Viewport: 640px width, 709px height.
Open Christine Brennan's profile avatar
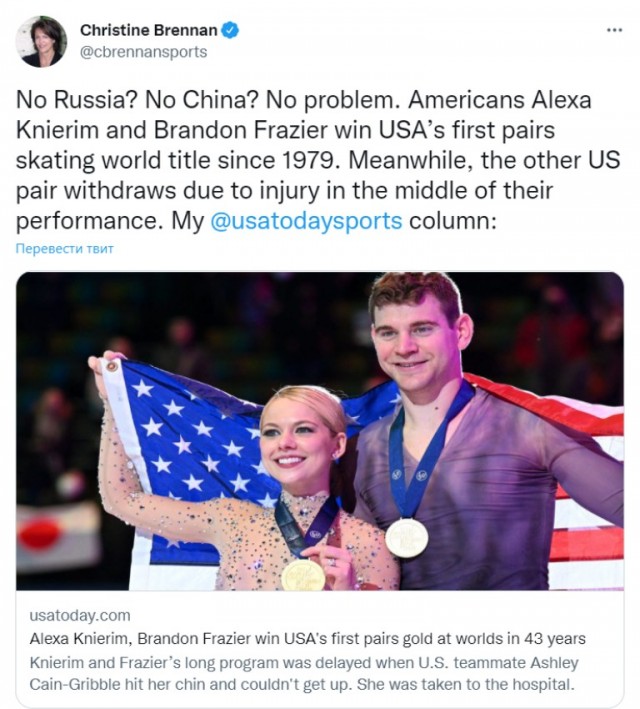(x=41, y=41)
